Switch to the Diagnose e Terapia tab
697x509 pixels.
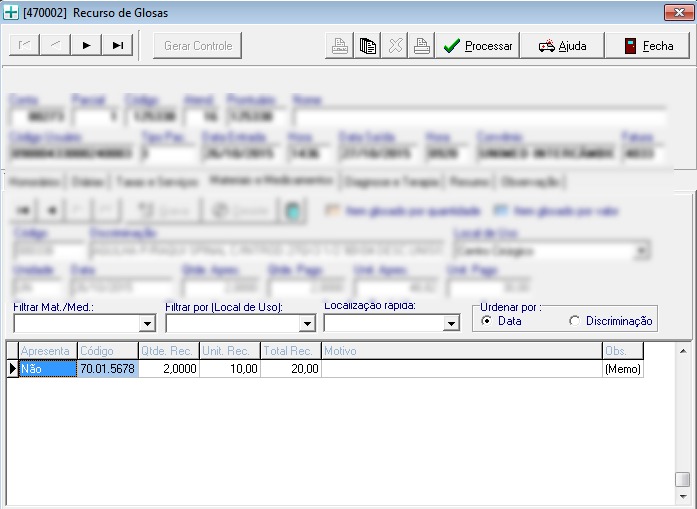tap(391, 182)
